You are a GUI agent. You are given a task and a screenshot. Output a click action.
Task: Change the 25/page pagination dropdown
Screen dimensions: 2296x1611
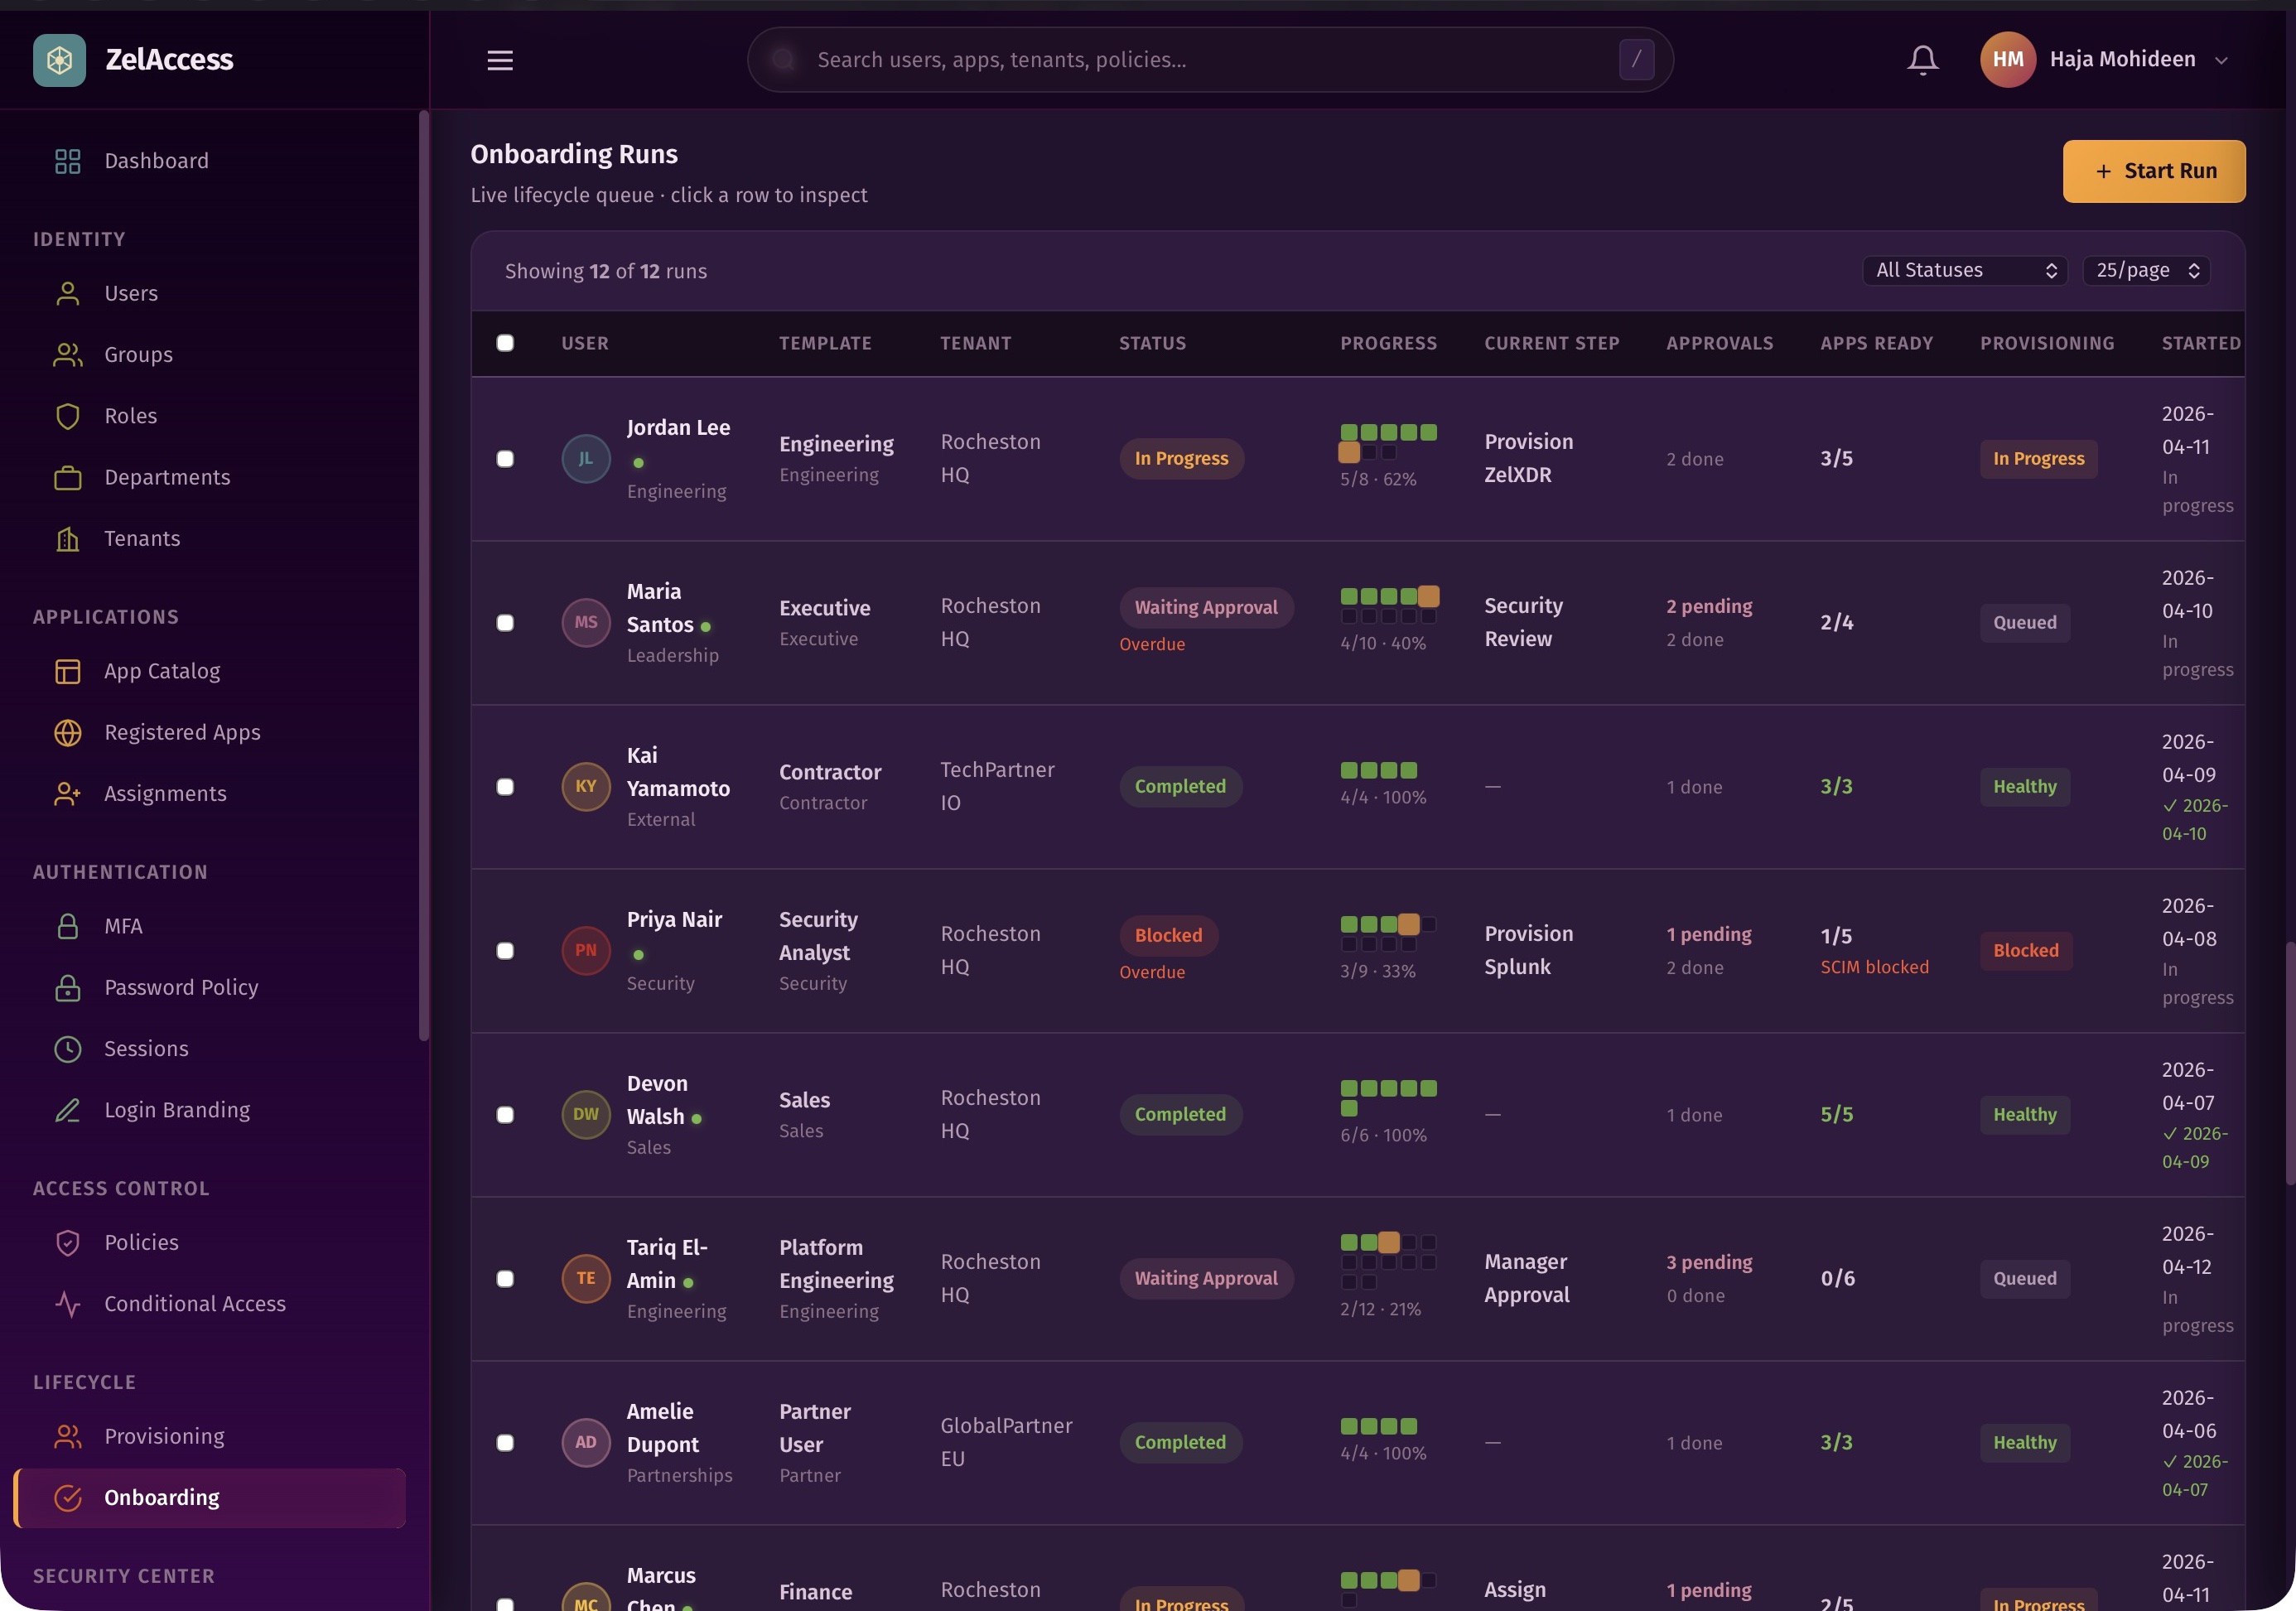pyautogui.click(x=2145, y=270)
